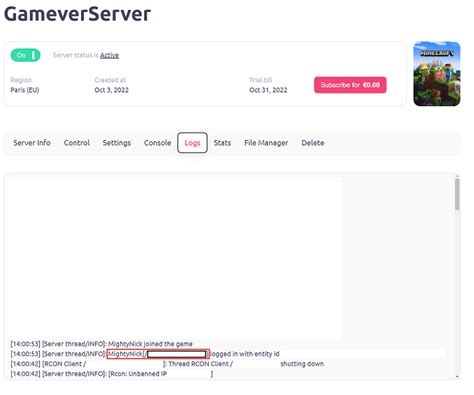Select log line 'logged in with entity id'
The width and height of the screenshot is (474, 395).
coord(145,354)
